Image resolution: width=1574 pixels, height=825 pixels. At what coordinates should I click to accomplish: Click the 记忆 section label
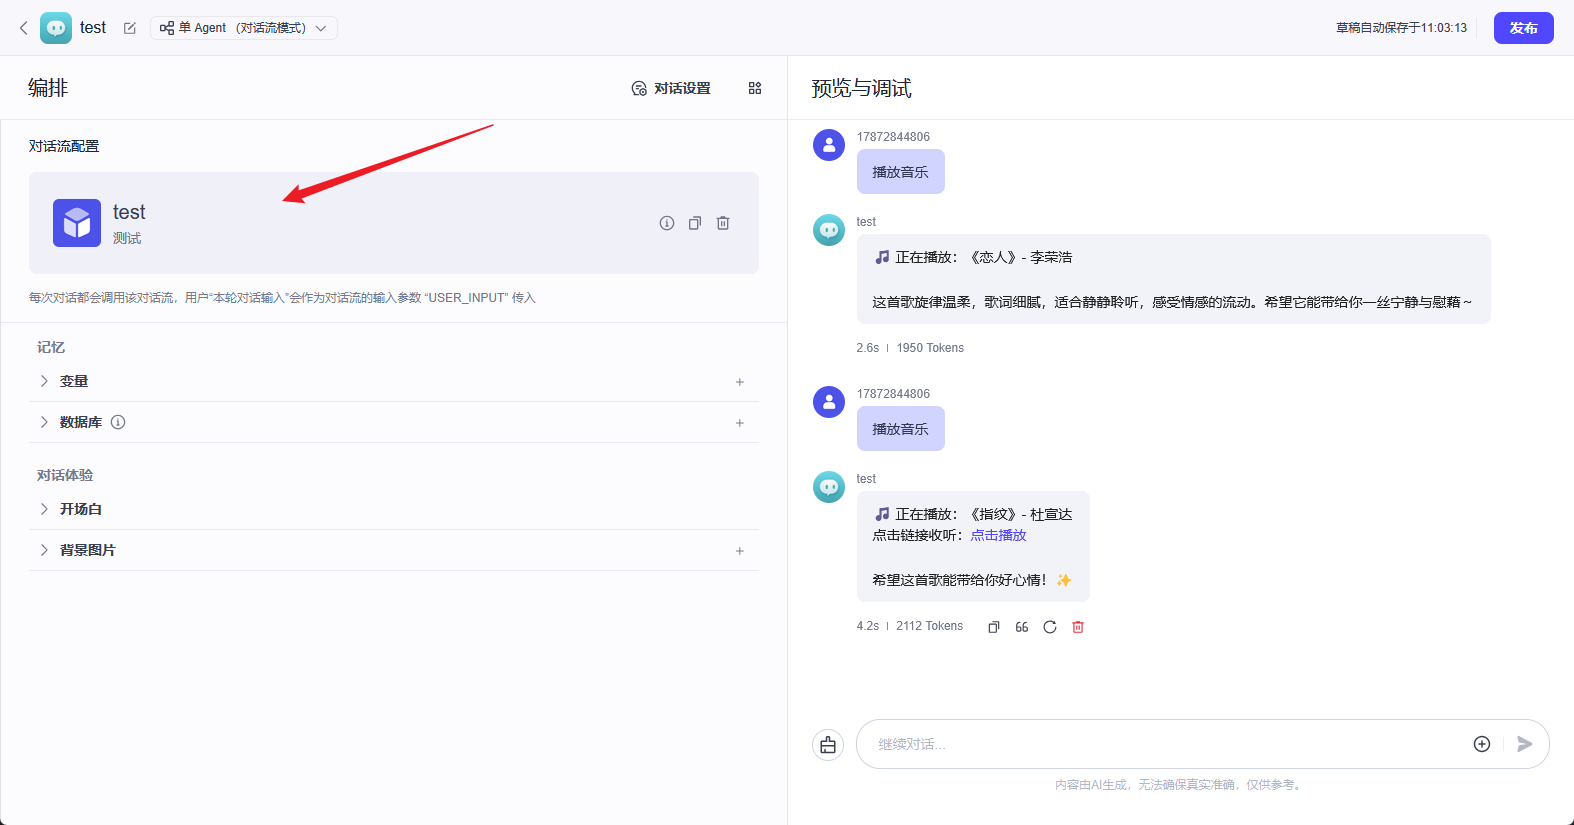coord(51,347)
